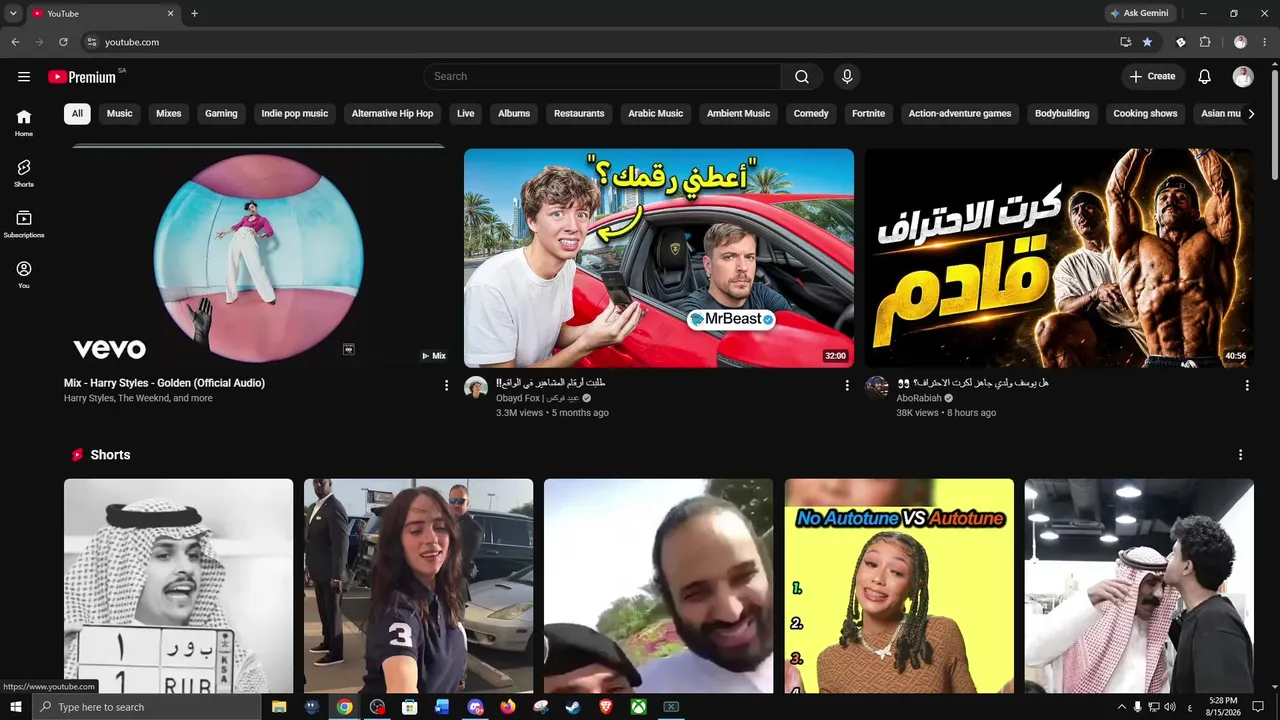Open Chrome tab search dropdown
This screenshot has width=1280, height=720.
13,14
